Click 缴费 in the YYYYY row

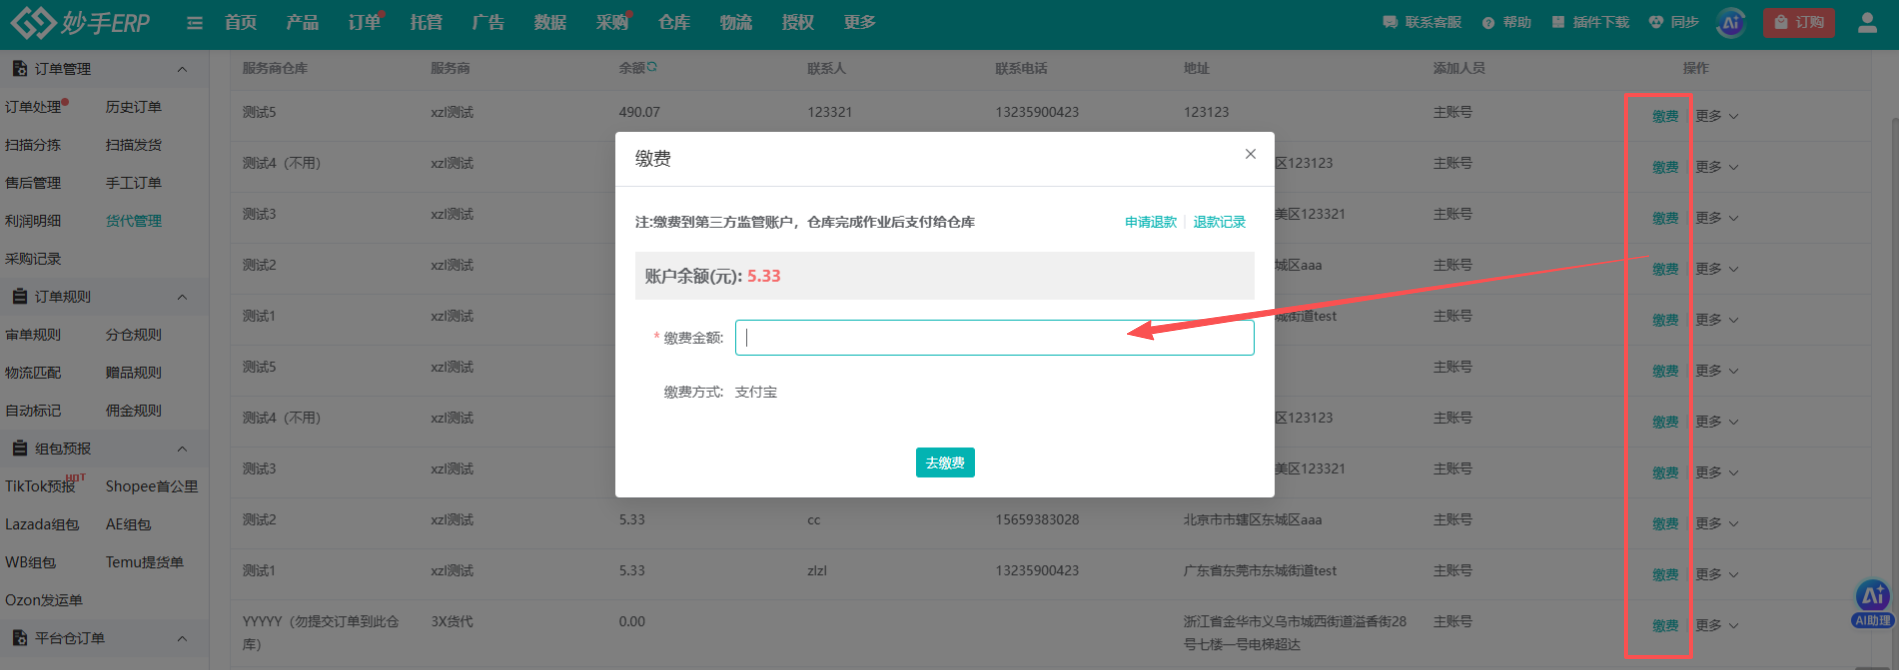tap(1665, 626)
